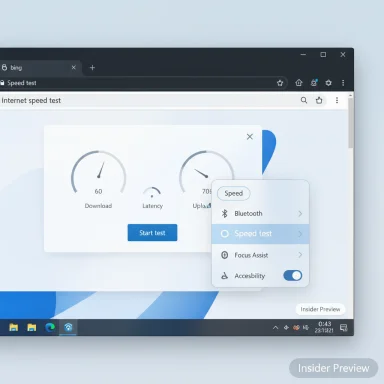Expand the Speed test chevron
Viewport: 384px width, 384px height.
point(300,234)
